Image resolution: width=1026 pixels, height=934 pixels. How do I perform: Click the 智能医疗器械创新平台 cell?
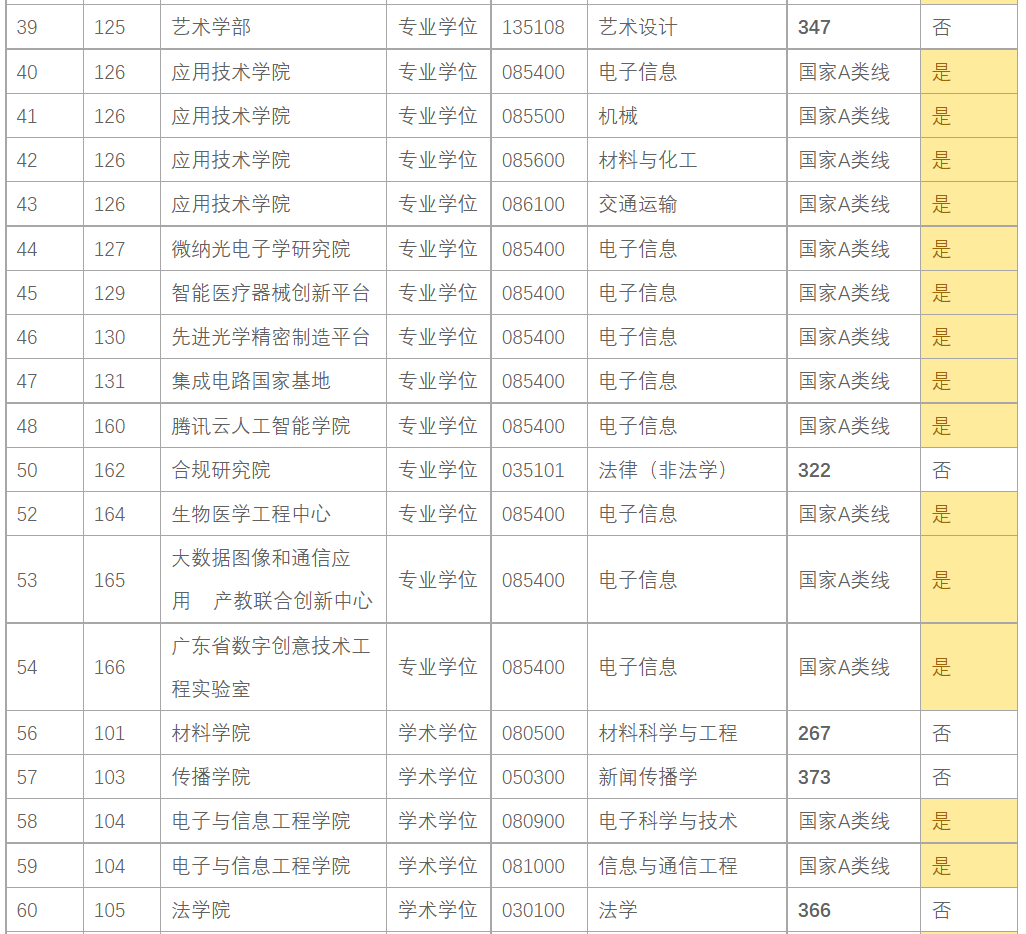coord(271,293)
